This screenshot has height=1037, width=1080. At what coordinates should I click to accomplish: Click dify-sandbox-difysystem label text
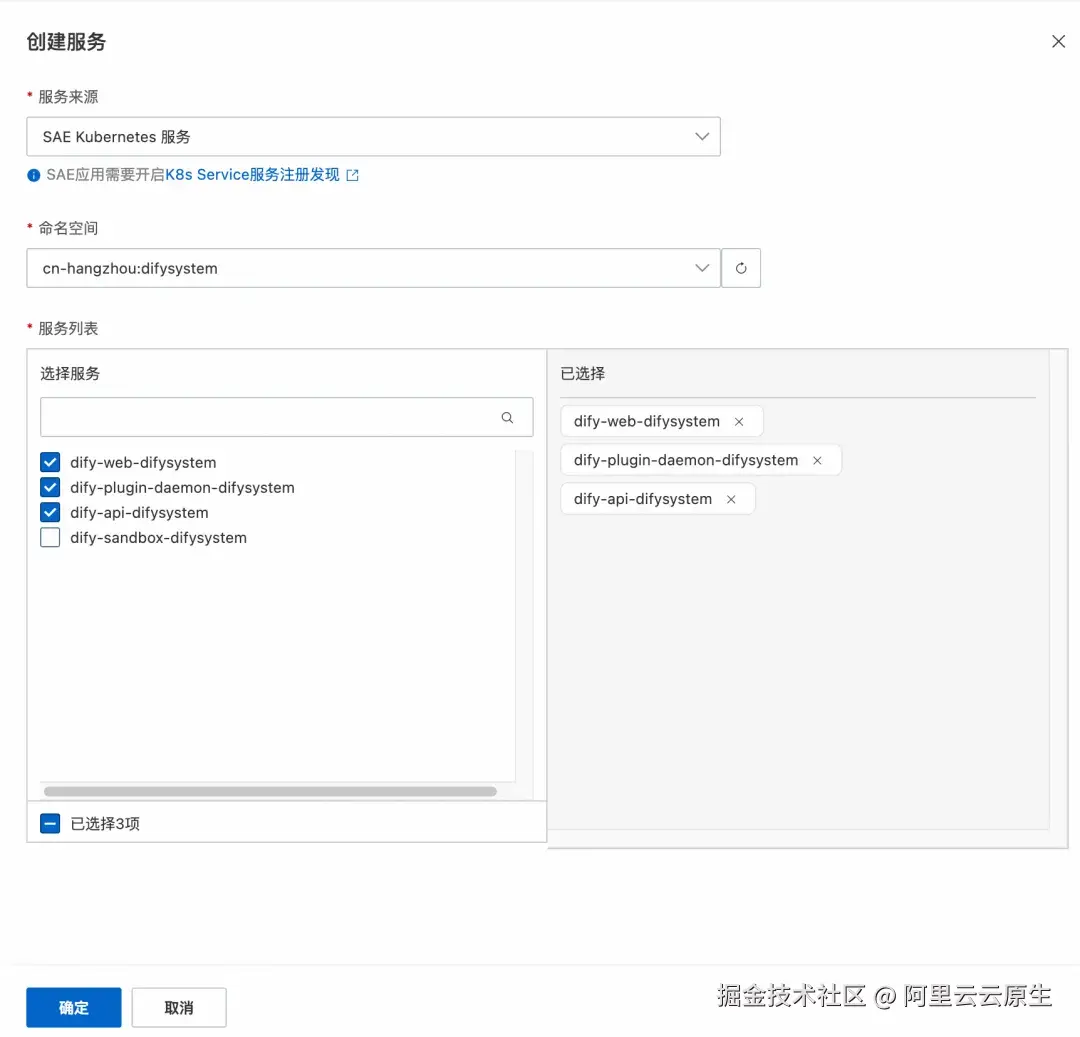pyautogui.click(x=158, y=538)
